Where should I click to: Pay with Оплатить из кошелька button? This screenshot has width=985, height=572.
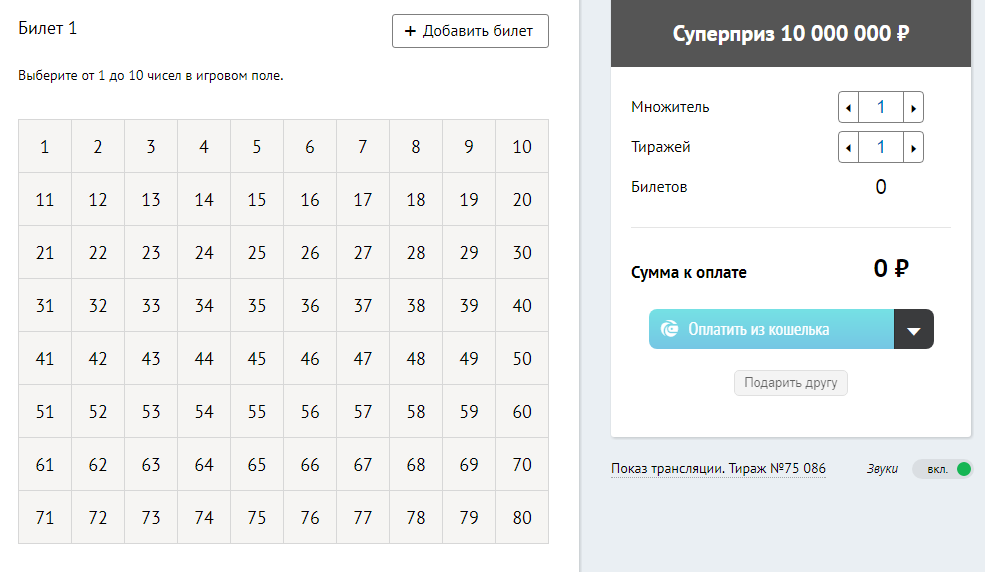tap(771, 329)
